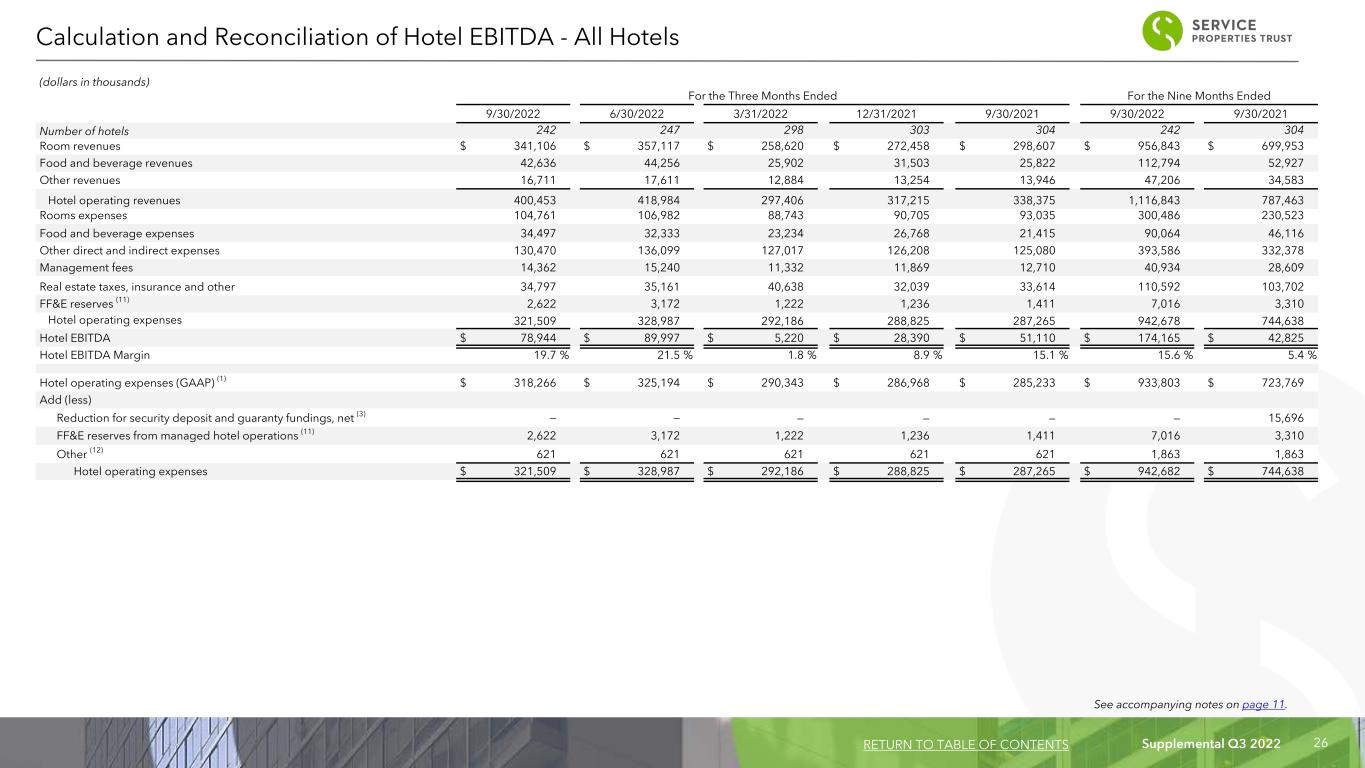This screenshot has height=768, width=1365.
Task: Select the slide title about Hotel EBITDA
Action: (x=357, y=38)
